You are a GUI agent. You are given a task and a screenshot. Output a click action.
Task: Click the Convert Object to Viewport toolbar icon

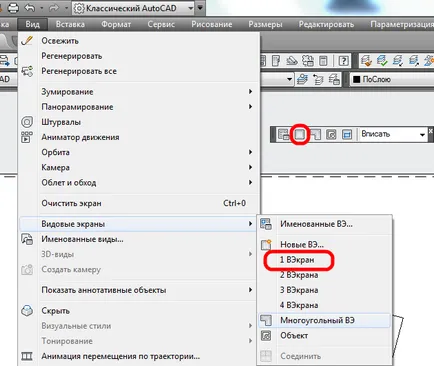(x=331, y=134)
